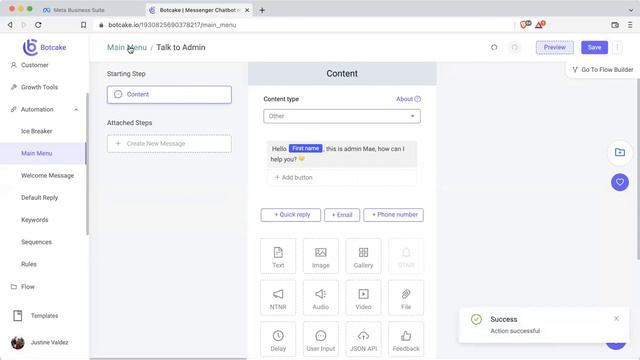640x360 pixels.
Task: Reload the browser page
Action: pyautogui.click(x=38, y=25)
